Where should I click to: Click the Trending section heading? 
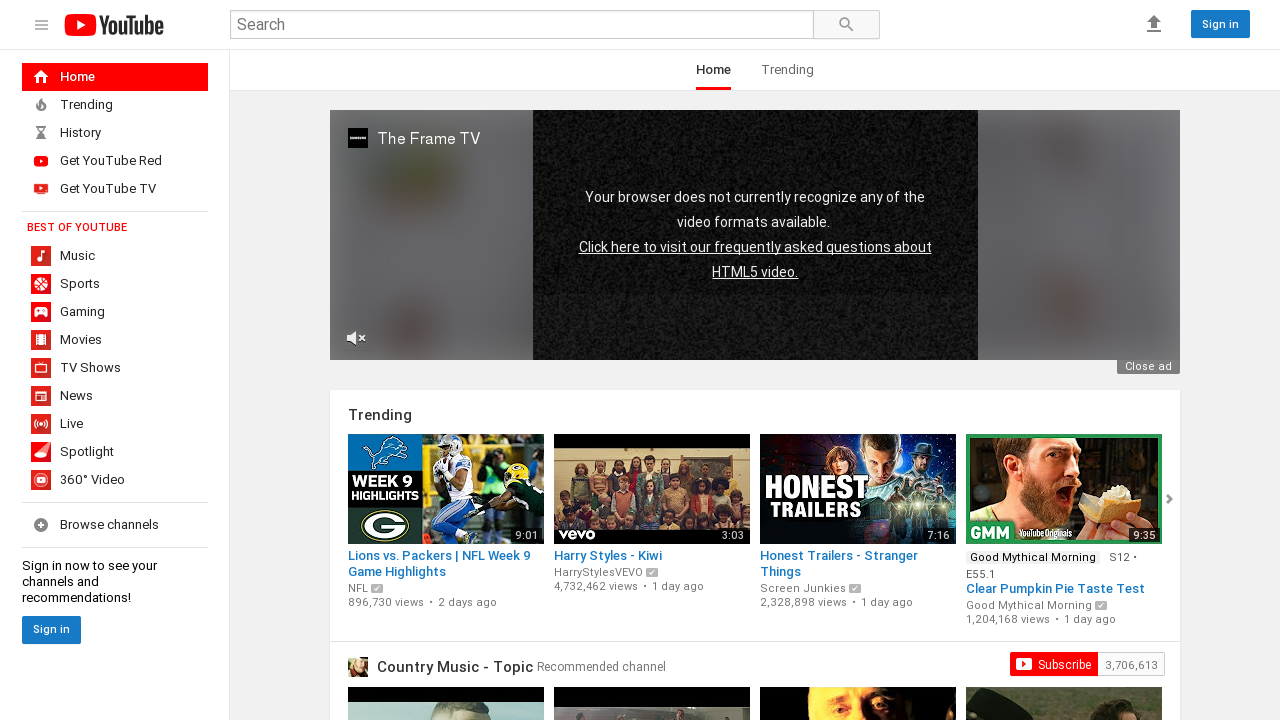coord(380,415)
